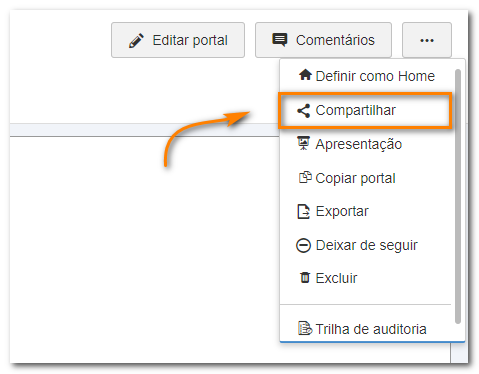This screenshot has height=374, width=479.
Task: Click the export file icon
Action: [x=303, y=211]
